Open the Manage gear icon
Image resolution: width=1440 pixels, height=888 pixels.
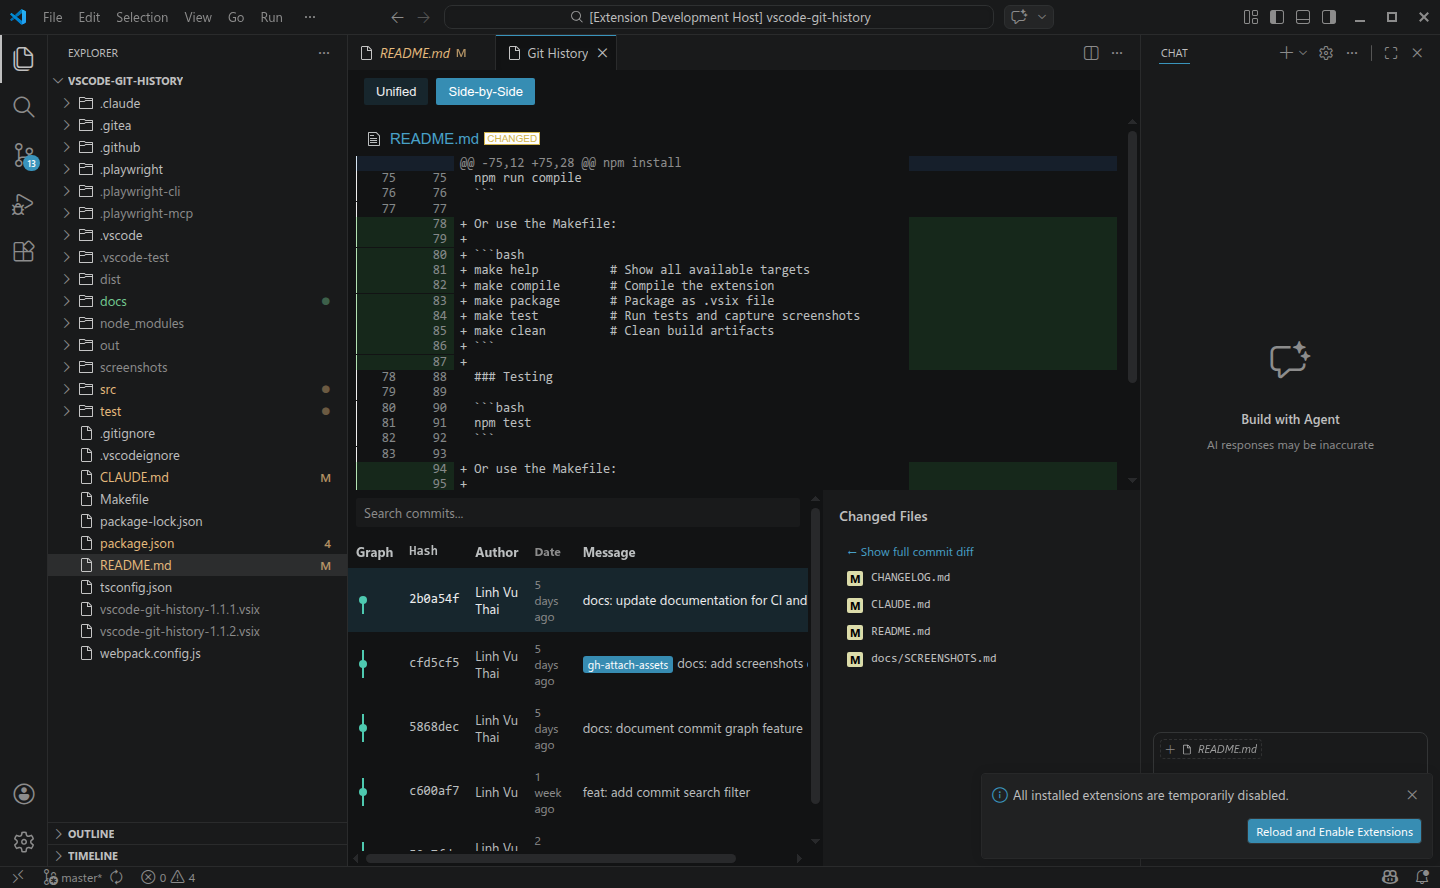[24, 842]
